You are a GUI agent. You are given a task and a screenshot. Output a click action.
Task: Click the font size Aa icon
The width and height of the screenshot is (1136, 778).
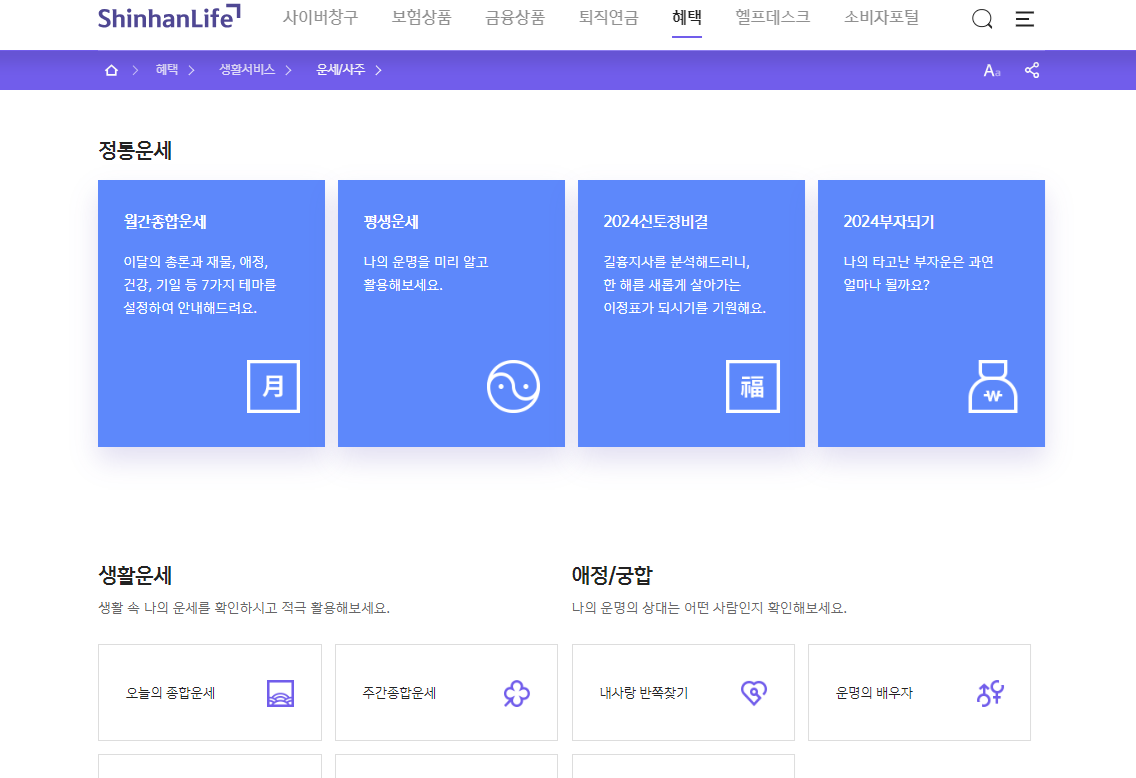click(992, 70)
